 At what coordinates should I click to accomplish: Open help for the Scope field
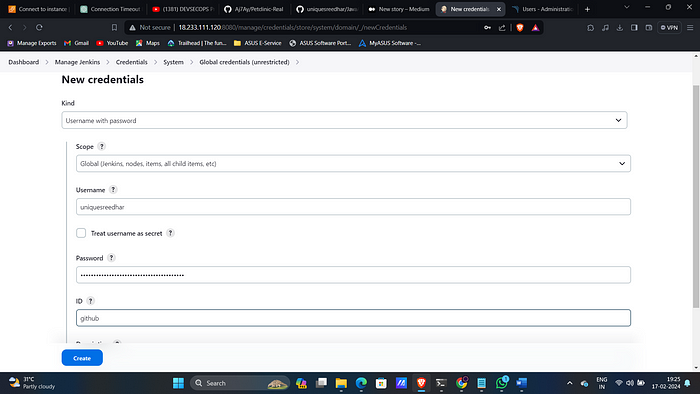(x=102, y=146)
